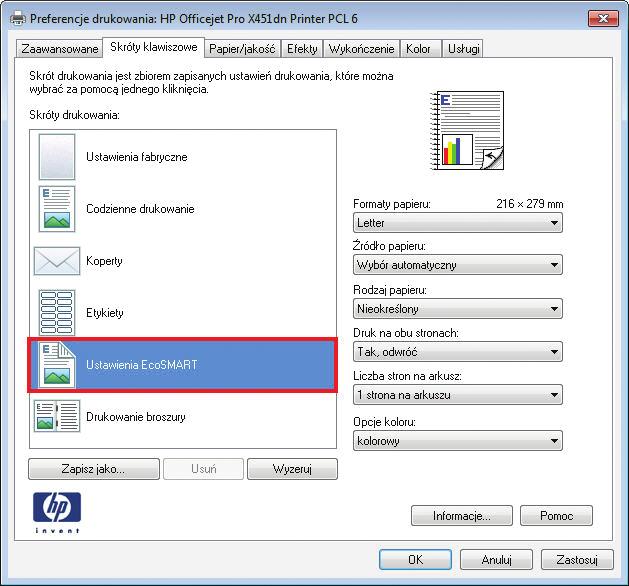Click the Etykiety labels sheet icon
Screen dimensions: 629x586
click(57, 313)
